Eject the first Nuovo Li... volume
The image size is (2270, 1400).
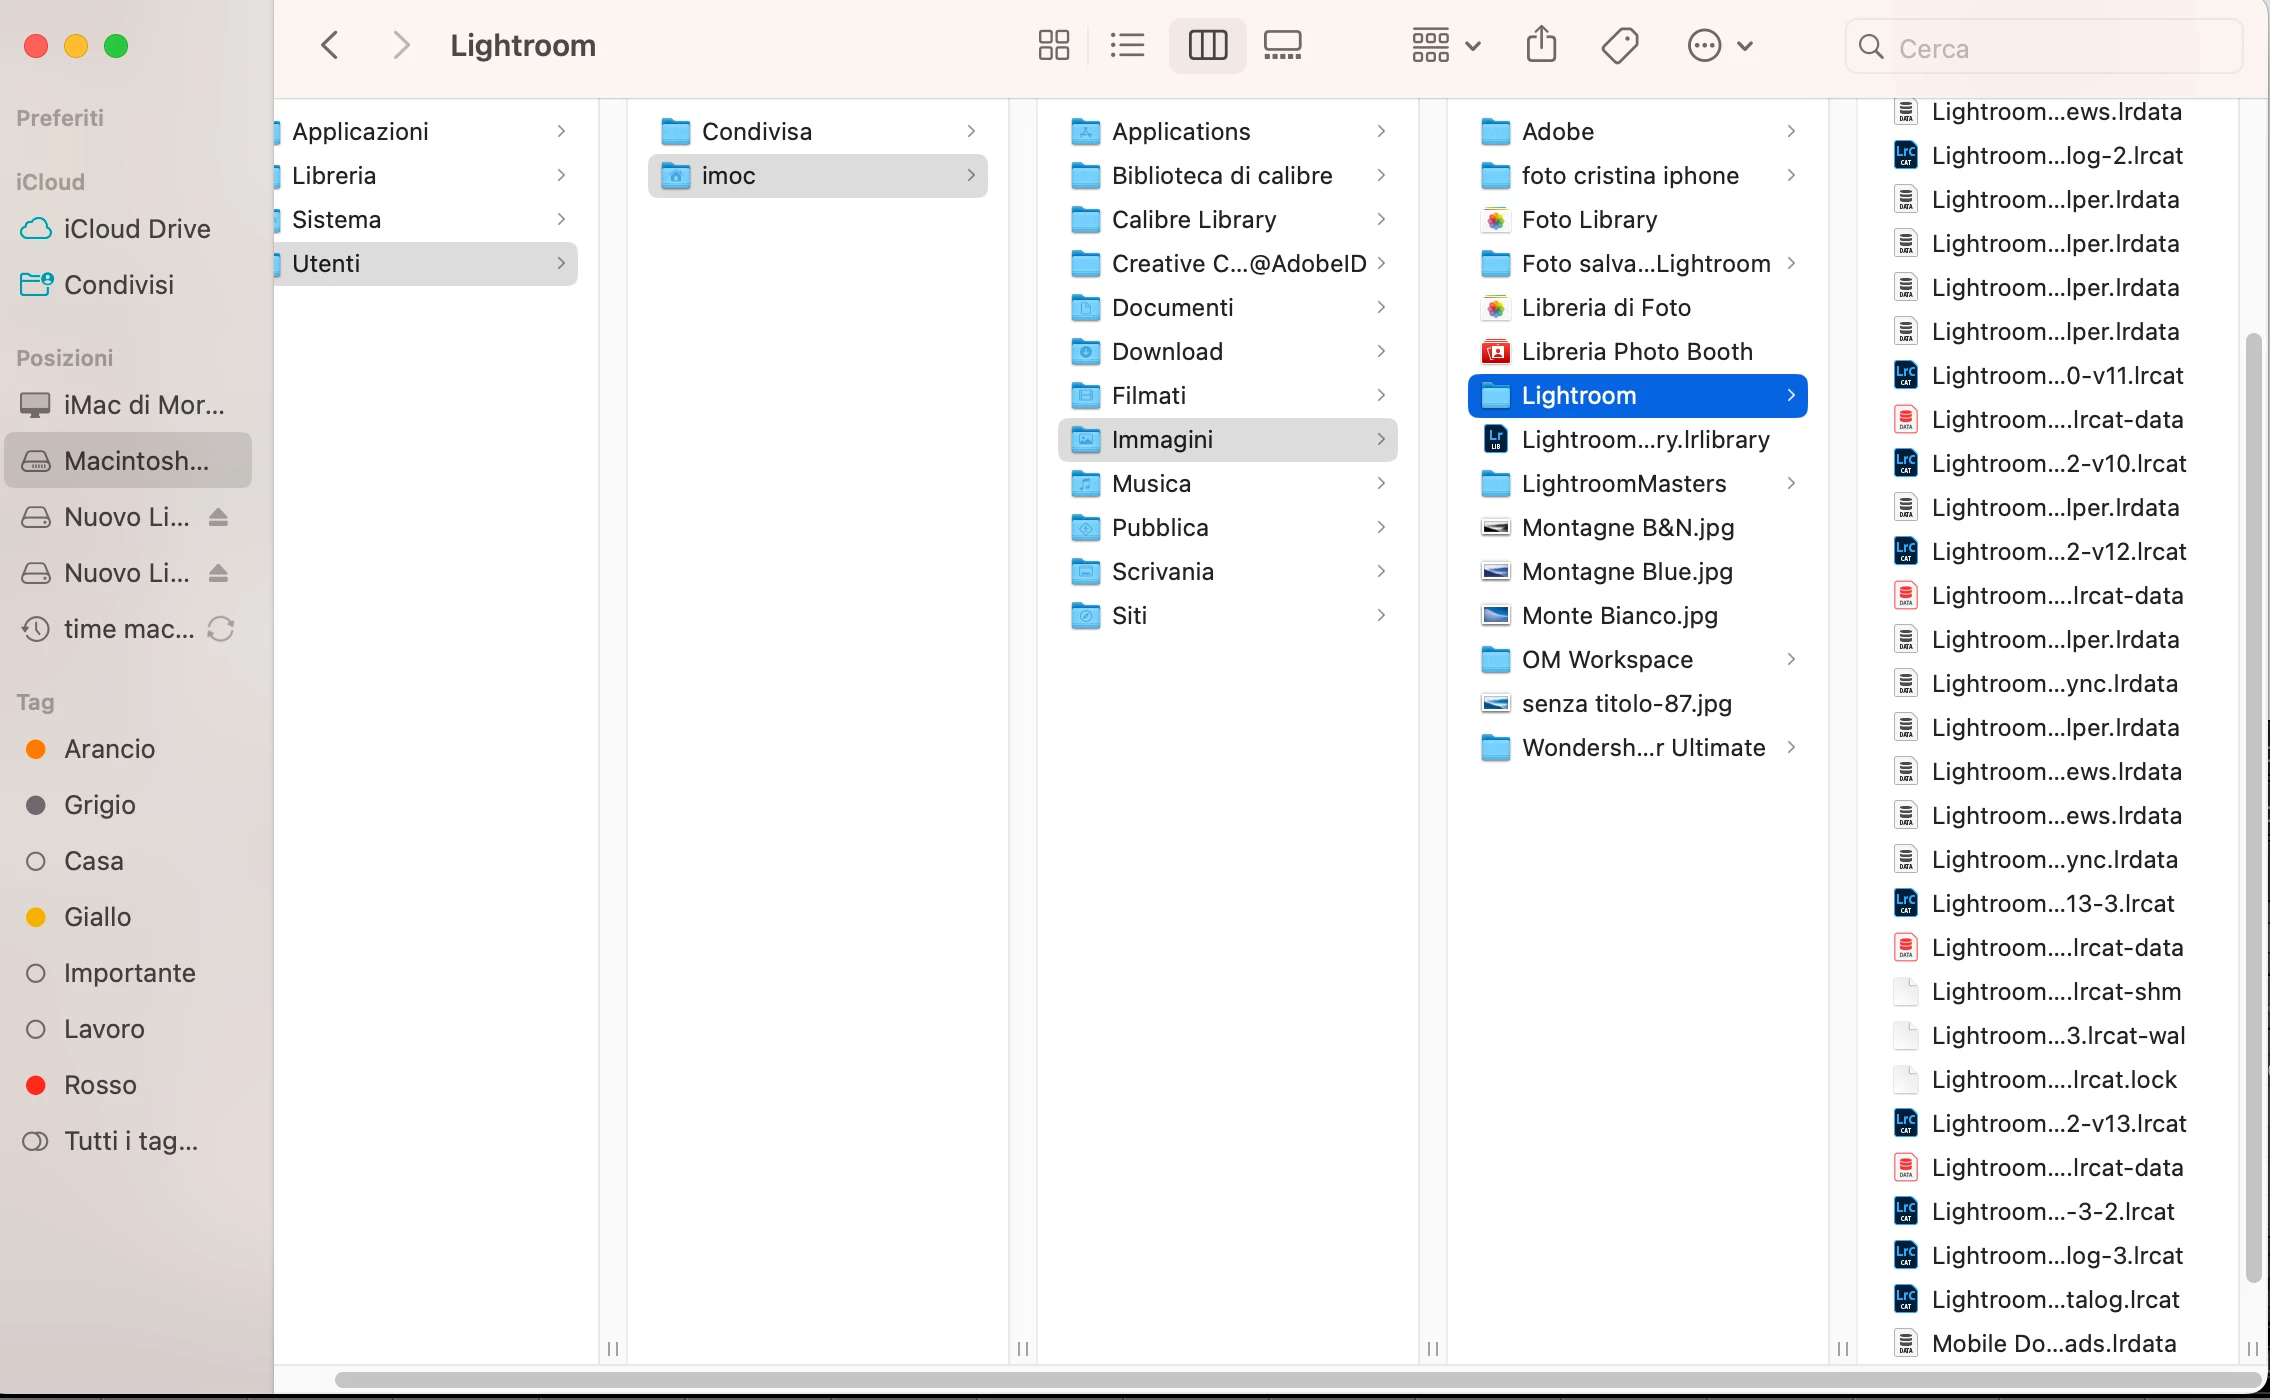tap(219, 517)
